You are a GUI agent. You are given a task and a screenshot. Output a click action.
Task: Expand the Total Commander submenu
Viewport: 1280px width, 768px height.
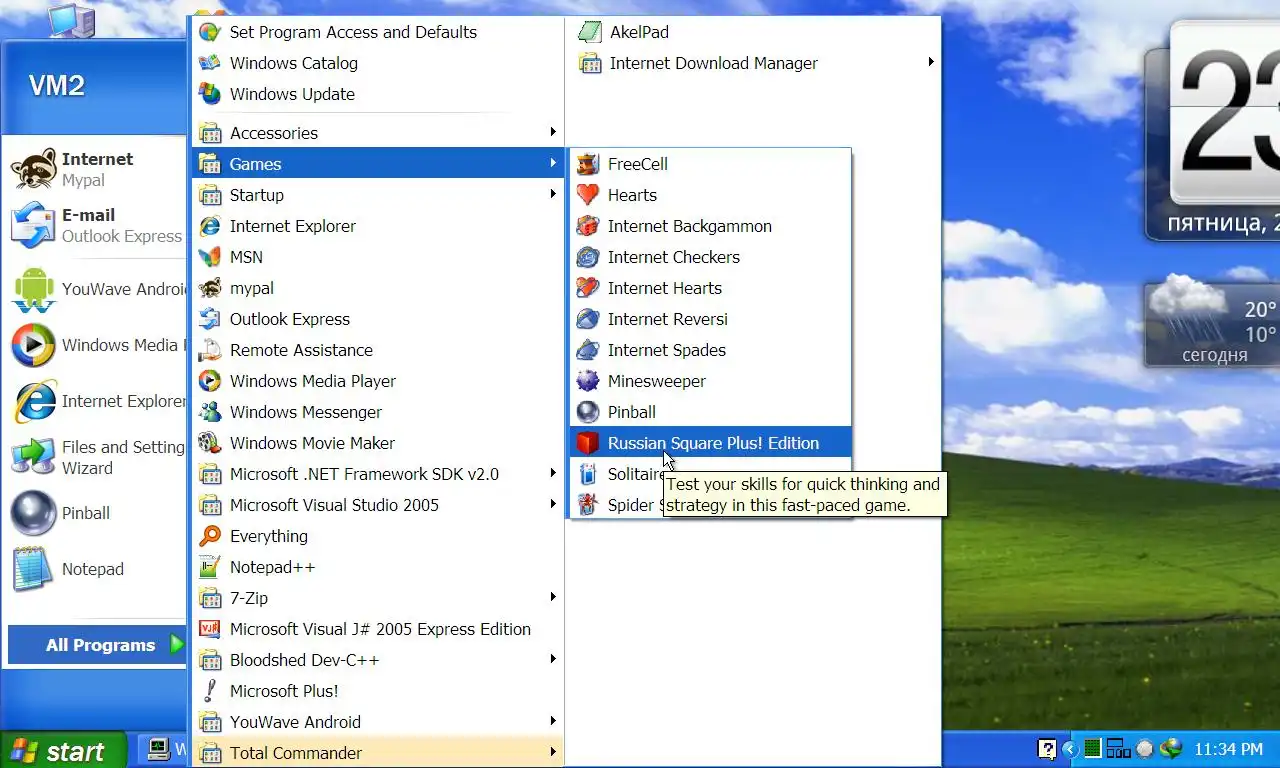point(378,753)
